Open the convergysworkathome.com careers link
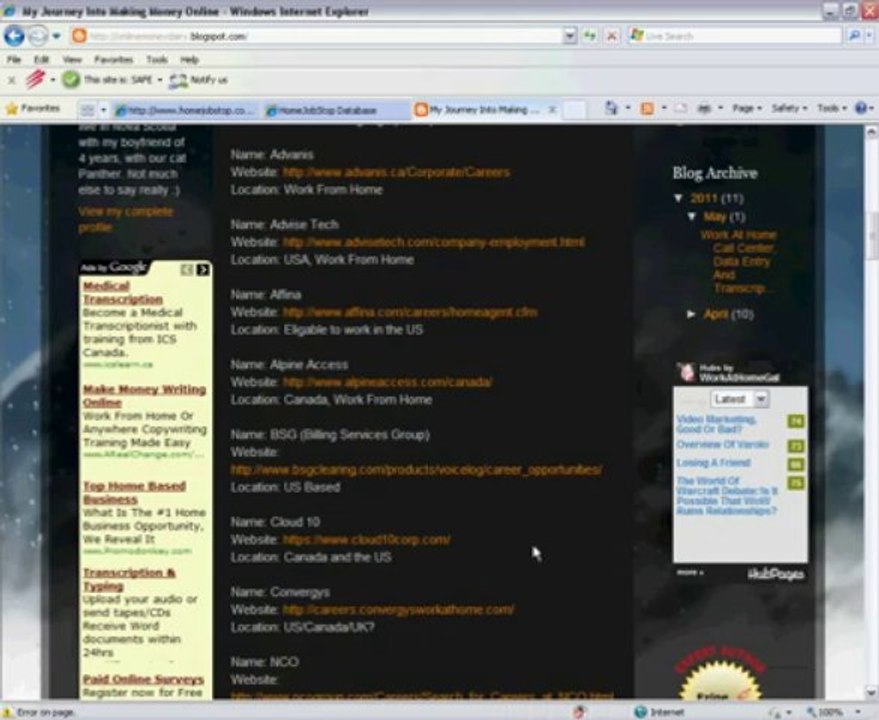Viewport: 879px width, 720px height. click(x=398, y=610)
